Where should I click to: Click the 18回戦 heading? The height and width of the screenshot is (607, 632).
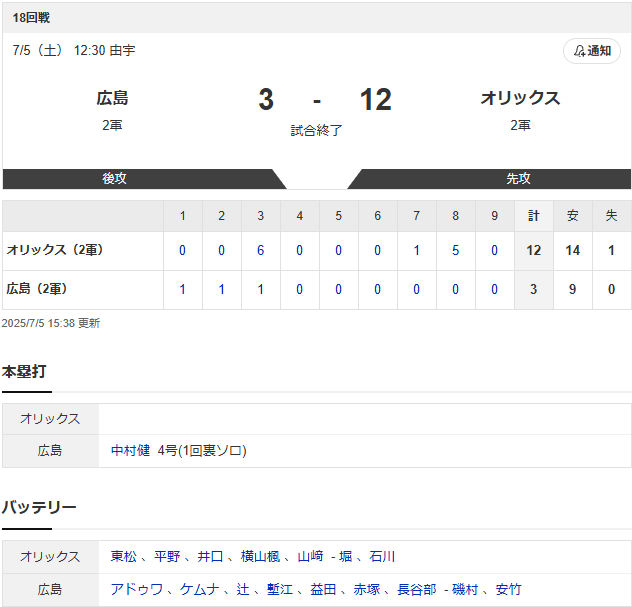pos(31,18)
